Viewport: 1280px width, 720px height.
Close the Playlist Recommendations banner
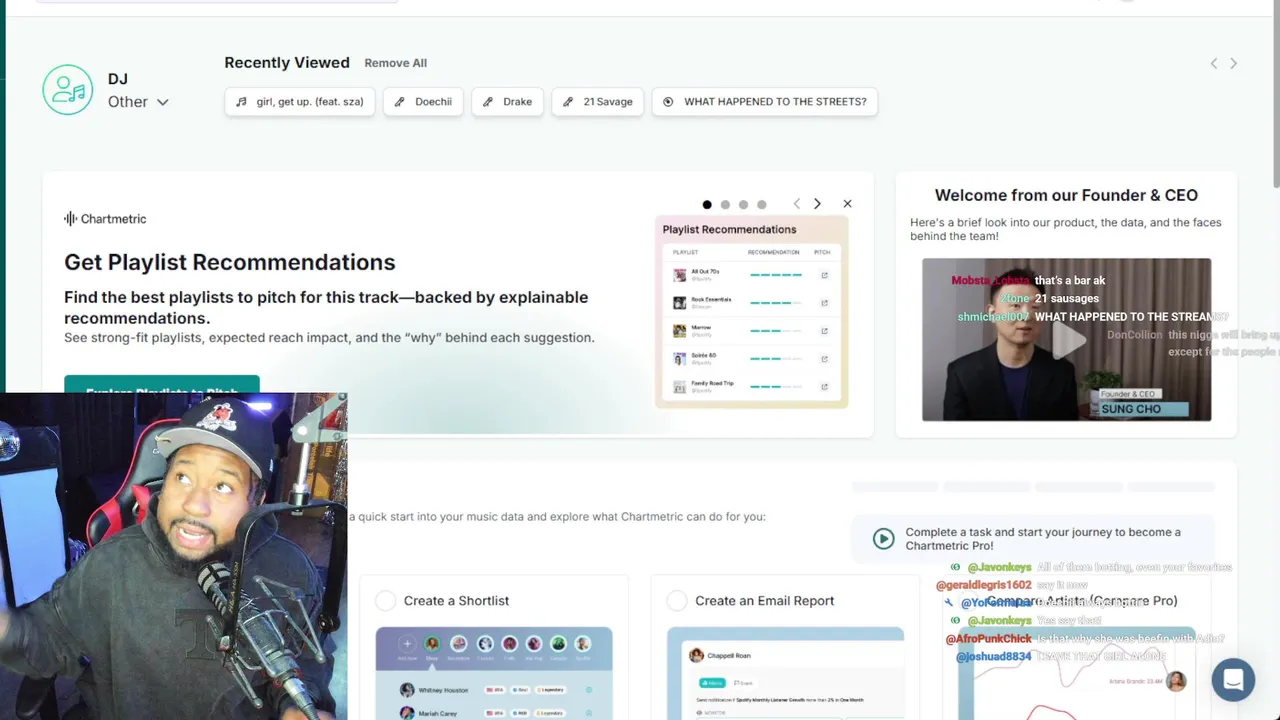point(847,204)
